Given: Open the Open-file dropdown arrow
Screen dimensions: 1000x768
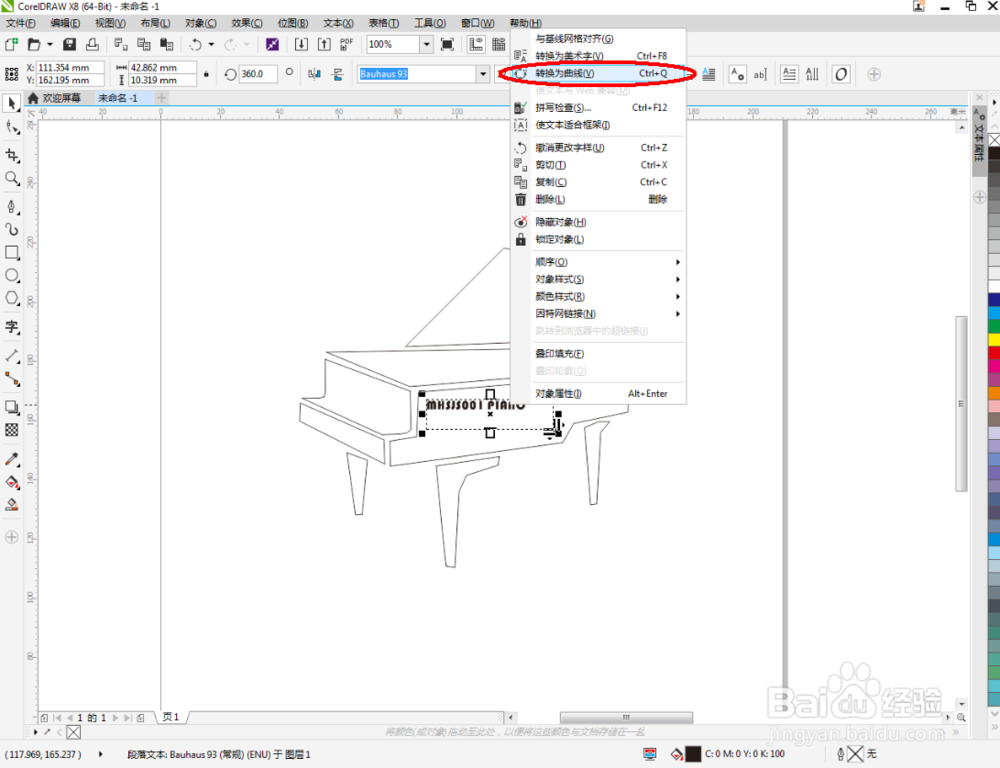Looking at the screenshot, I should pos(50,44).
